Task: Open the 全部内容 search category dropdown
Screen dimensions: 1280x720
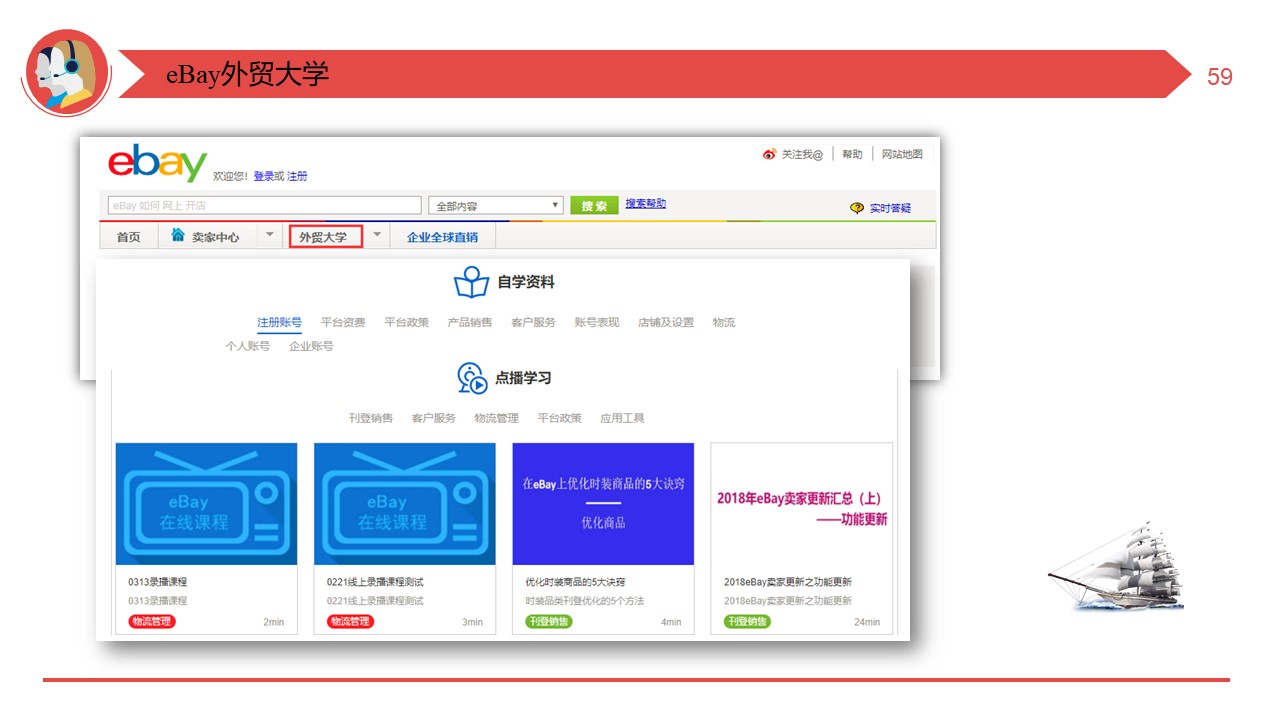Action: pos(497,206)
